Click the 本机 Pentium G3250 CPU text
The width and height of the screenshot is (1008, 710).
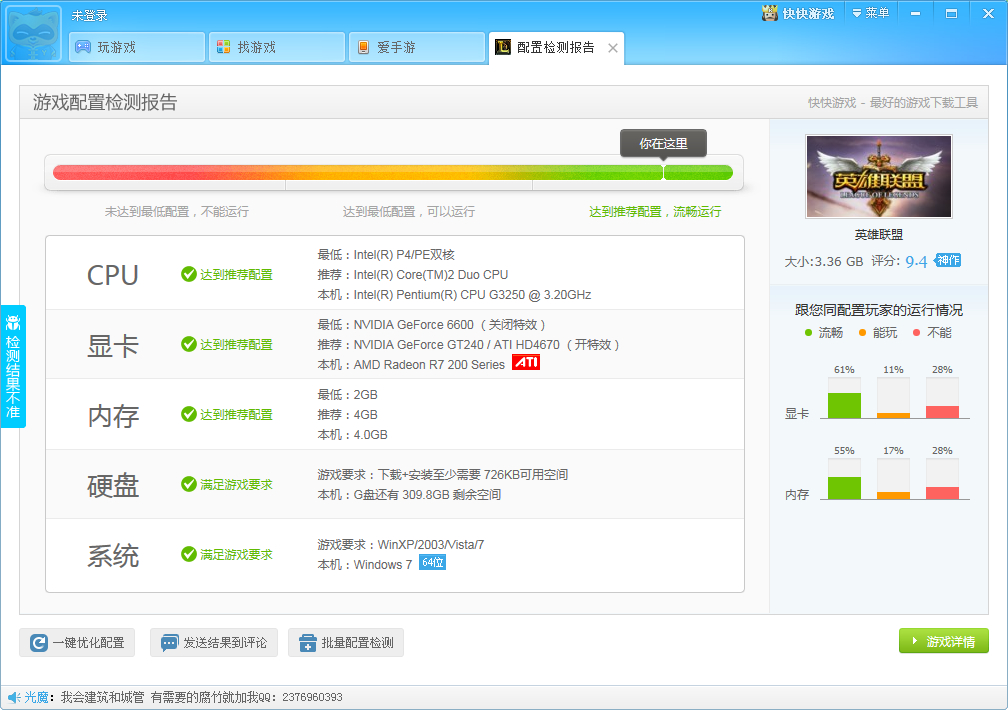(x=454, y=295)
